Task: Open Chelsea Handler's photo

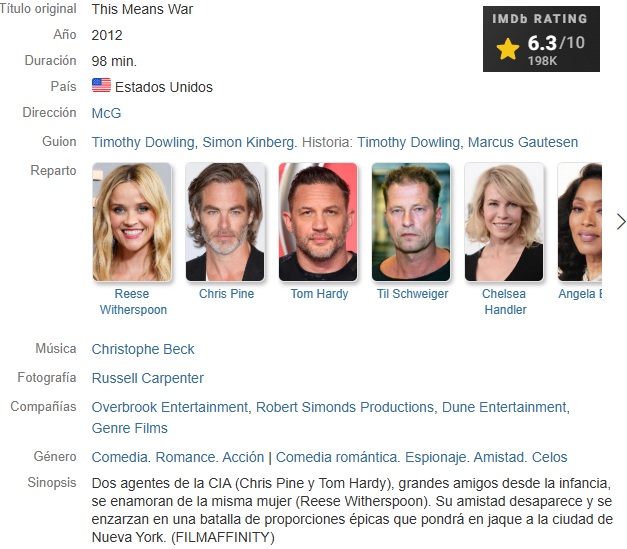Action: pyautogui.click(x=504, y=222)
